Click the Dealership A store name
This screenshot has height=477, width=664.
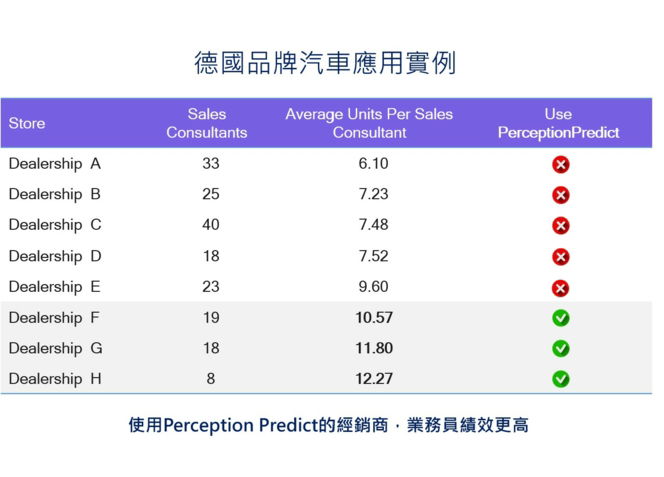click(x=55, y=164)
